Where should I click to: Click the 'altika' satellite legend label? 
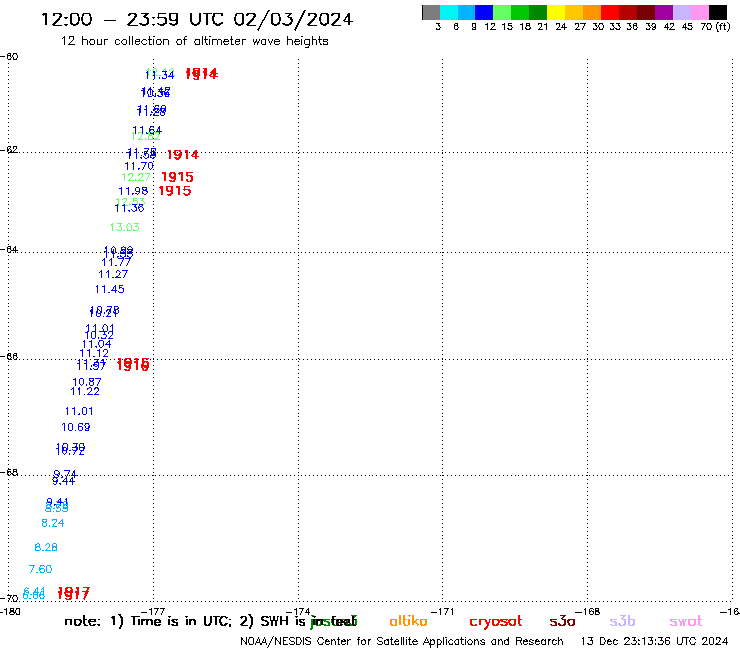pos(408,621)
